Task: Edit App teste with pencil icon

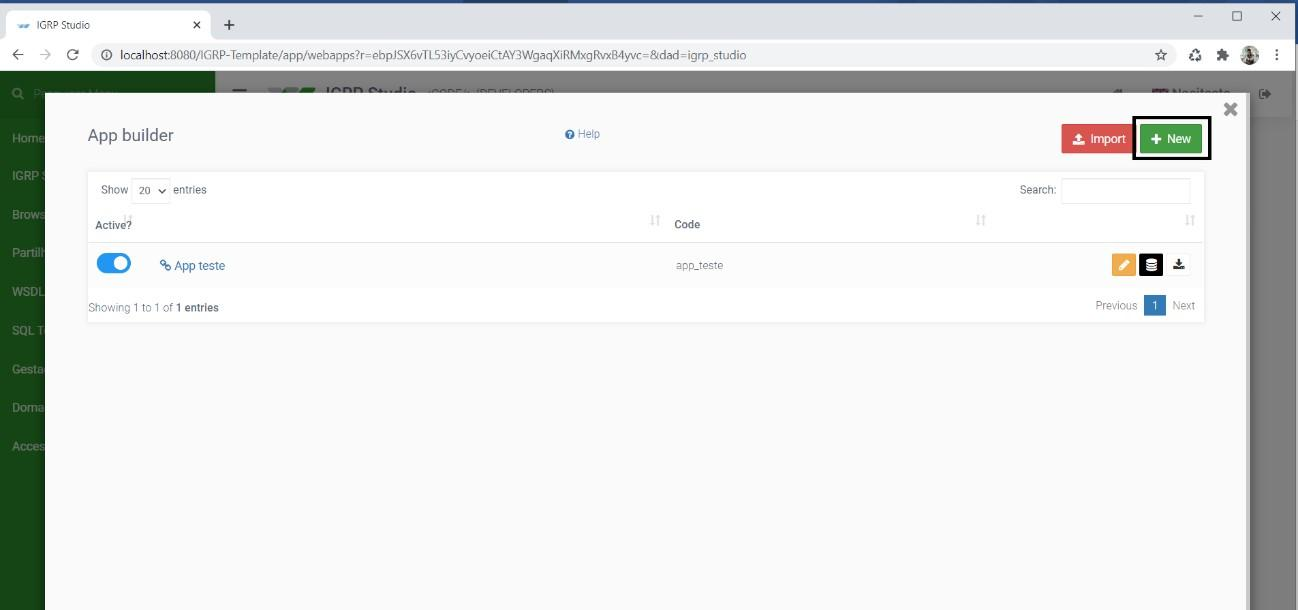Action: [x=1123, y=265]
